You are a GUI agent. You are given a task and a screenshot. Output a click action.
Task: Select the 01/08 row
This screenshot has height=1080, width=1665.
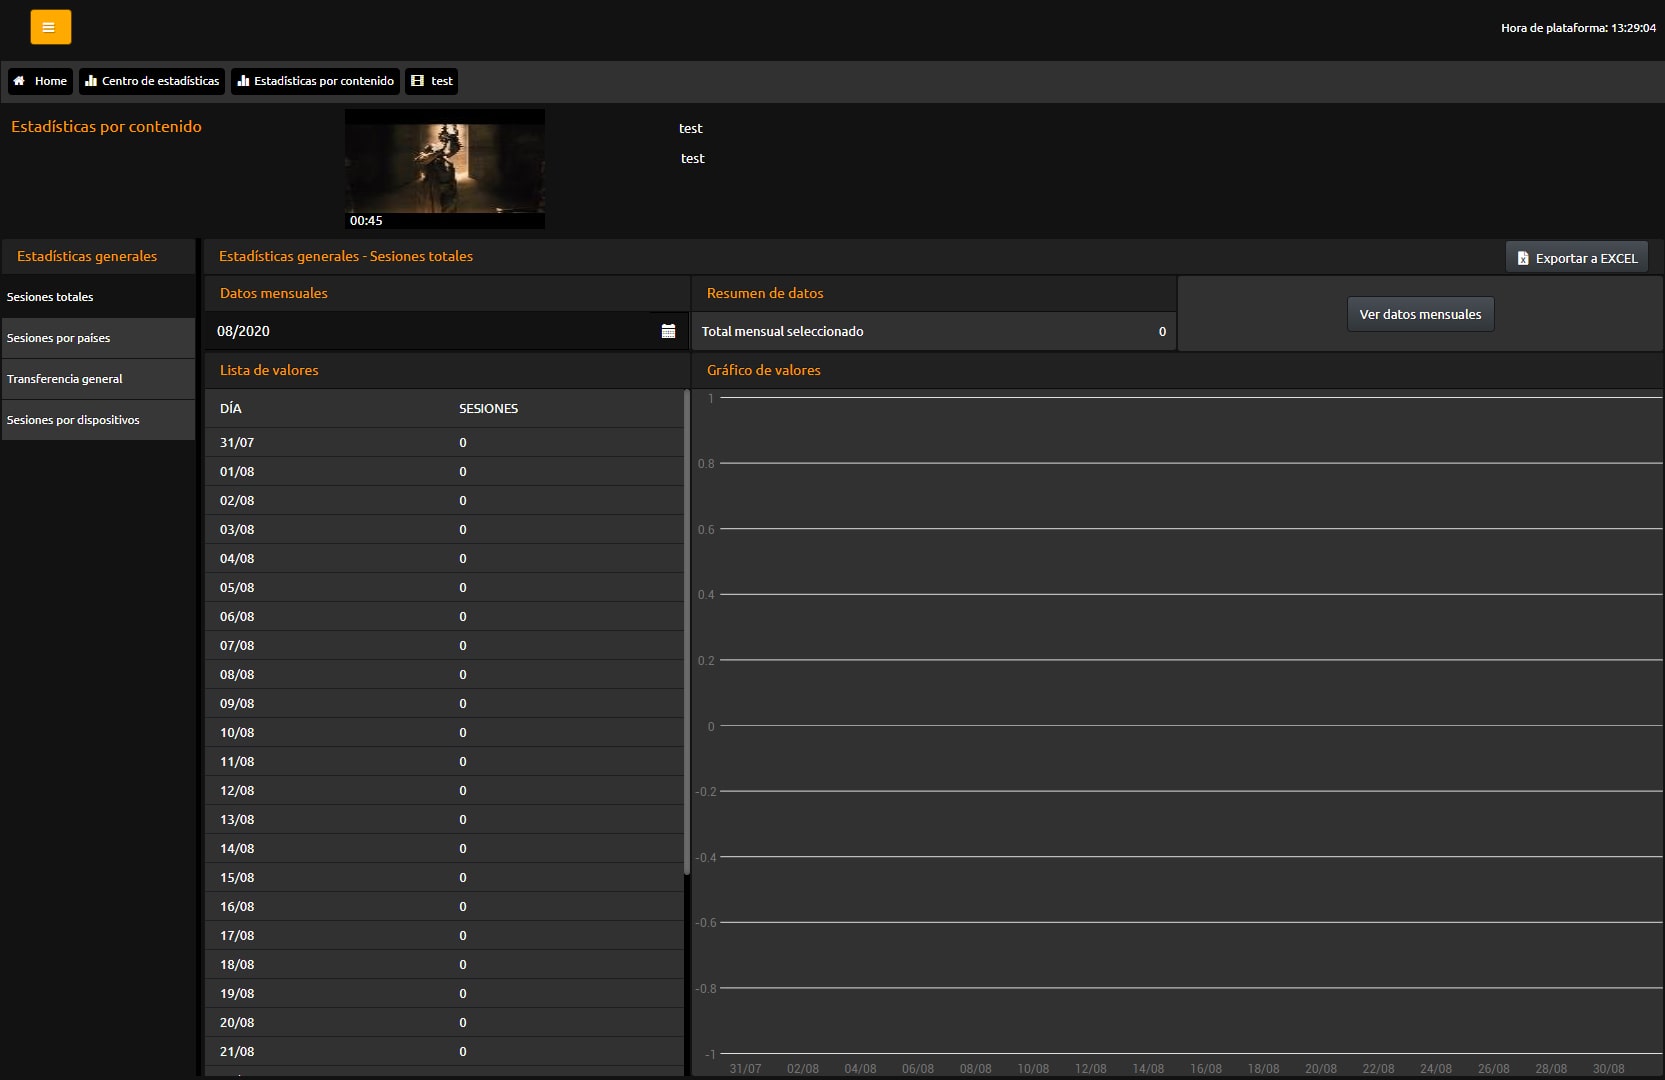tap(444, 471)
